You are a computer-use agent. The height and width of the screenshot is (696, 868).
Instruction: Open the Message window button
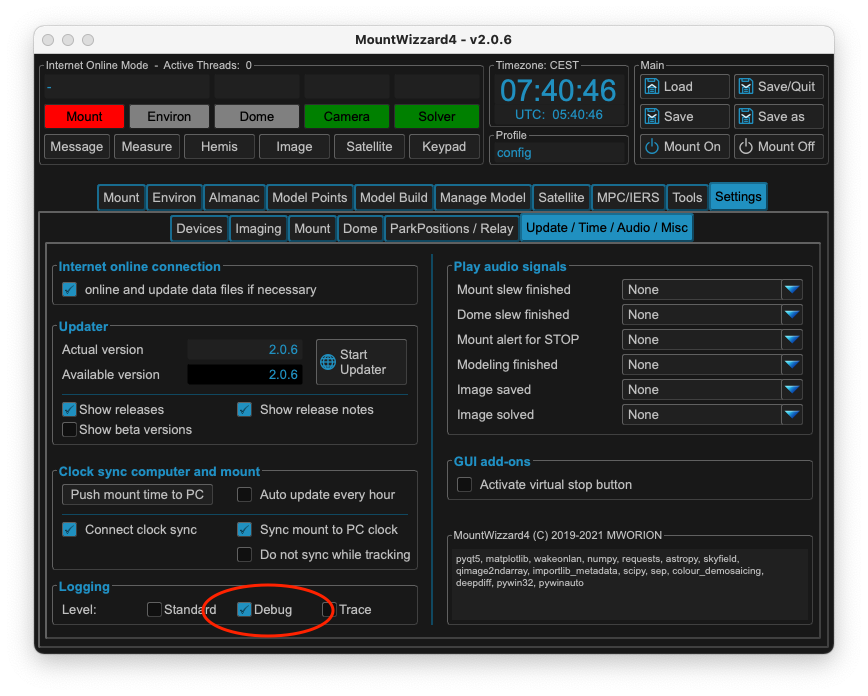click(x=77, y=147)
